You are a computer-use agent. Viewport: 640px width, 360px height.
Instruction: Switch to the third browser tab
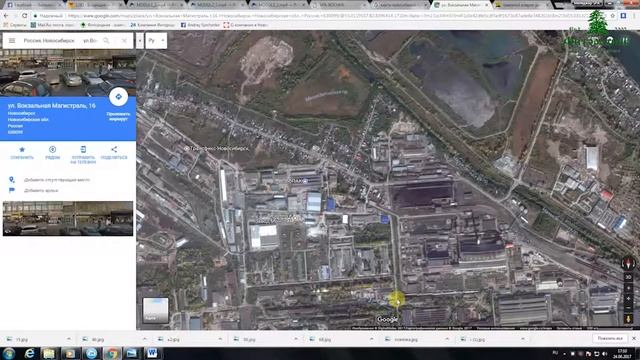(156, 5)
